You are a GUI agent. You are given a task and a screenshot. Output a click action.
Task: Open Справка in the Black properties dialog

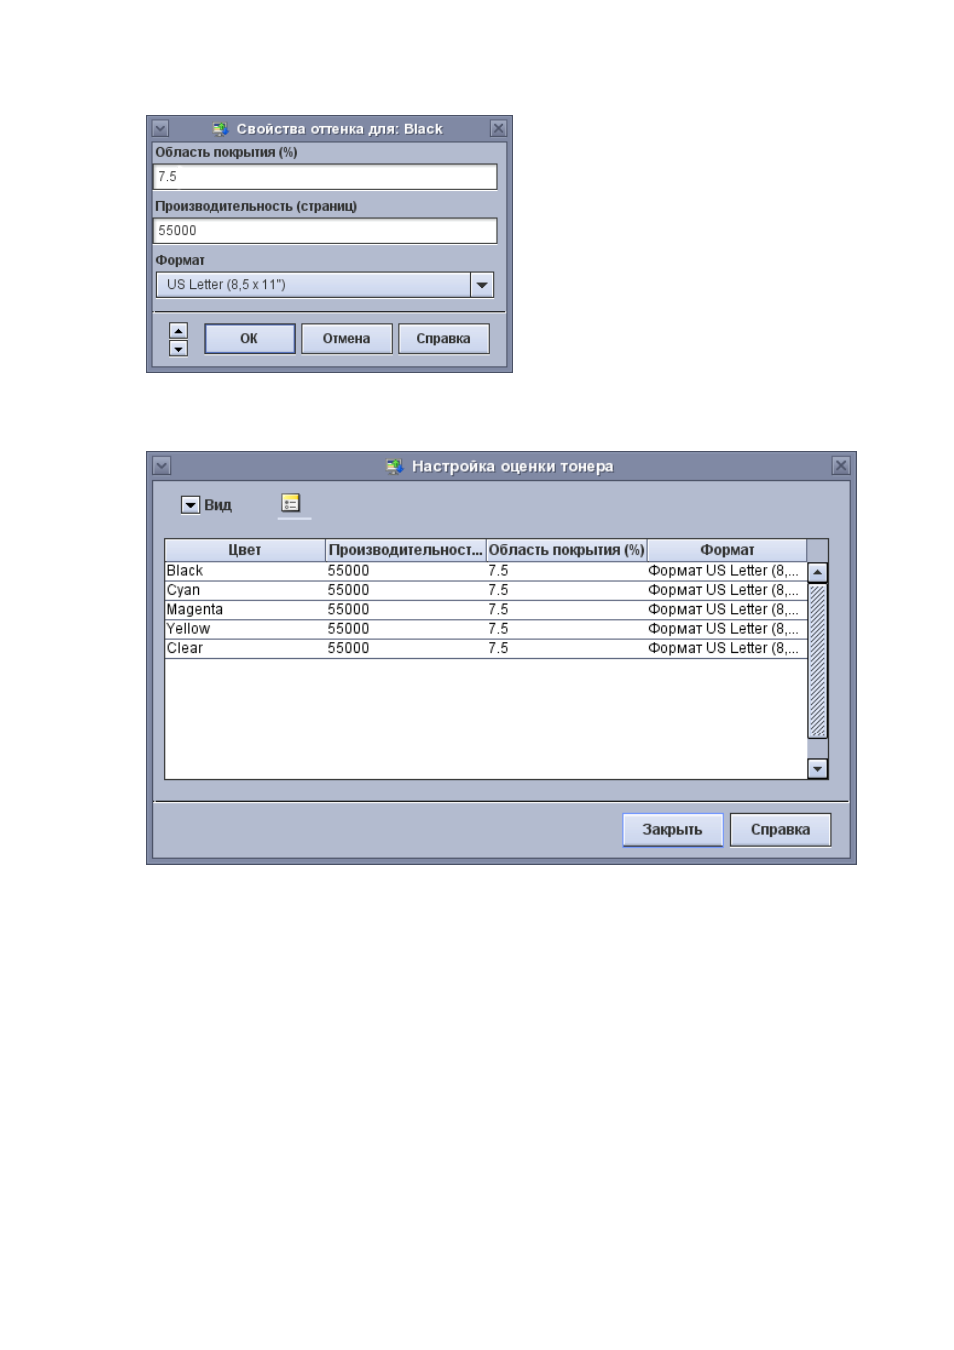(x=443, y=339)
